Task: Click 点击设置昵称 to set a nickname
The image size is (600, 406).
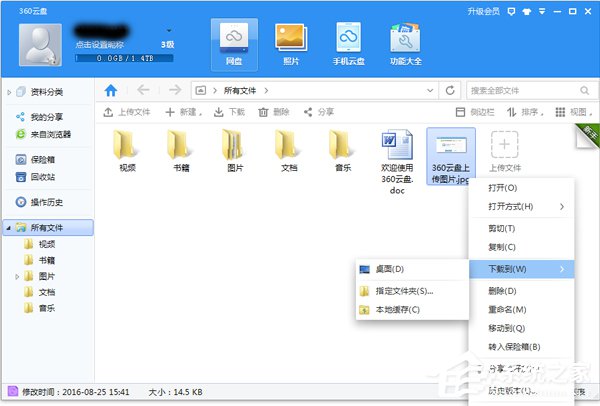Action: click(x=99, y=44)
